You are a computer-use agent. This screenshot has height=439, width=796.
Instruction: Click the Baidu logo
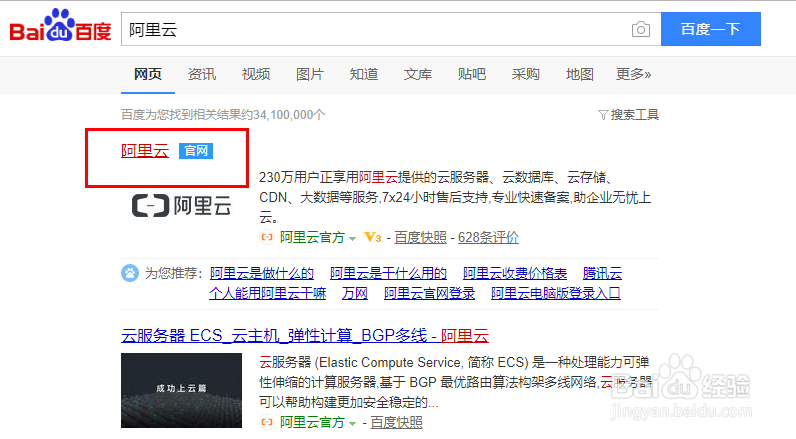[60, 25]
